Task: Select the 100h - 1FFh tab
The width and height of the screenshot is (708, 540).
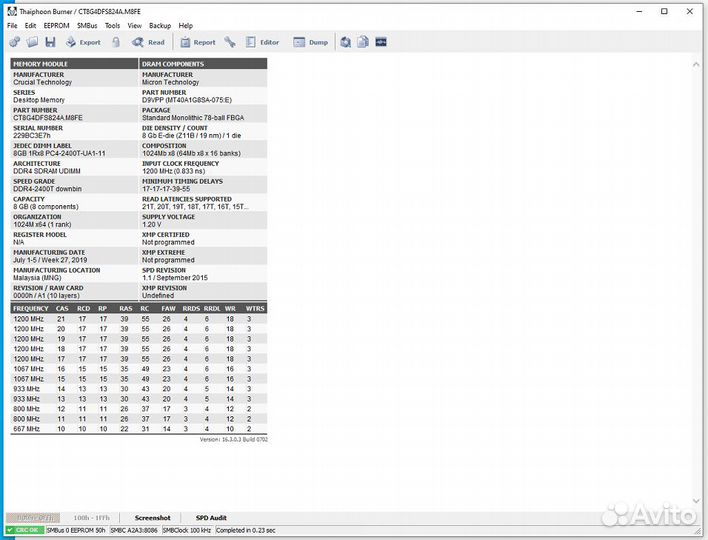Action: [94, 518]
